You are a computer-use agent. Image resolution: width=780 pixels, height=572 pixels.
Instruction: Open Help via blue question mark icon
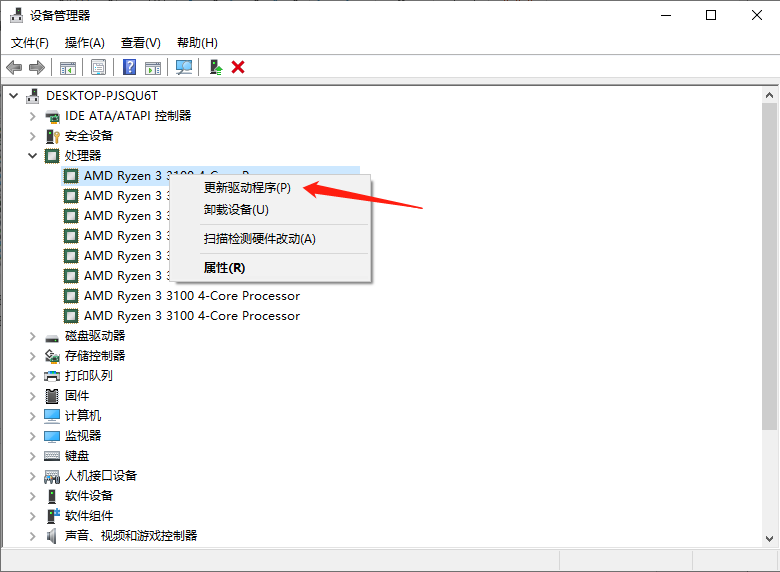(x=129, y=67)
